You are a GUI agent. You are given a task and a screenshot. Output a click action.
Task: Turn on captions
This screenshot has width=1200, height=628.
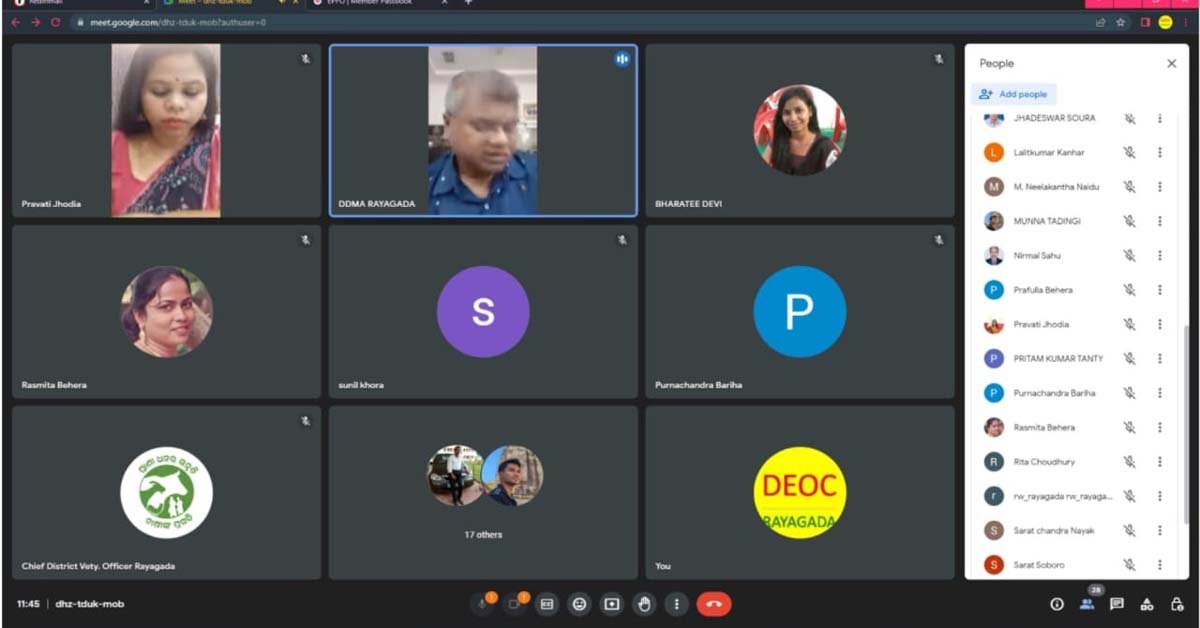click(x=547, y=604)
